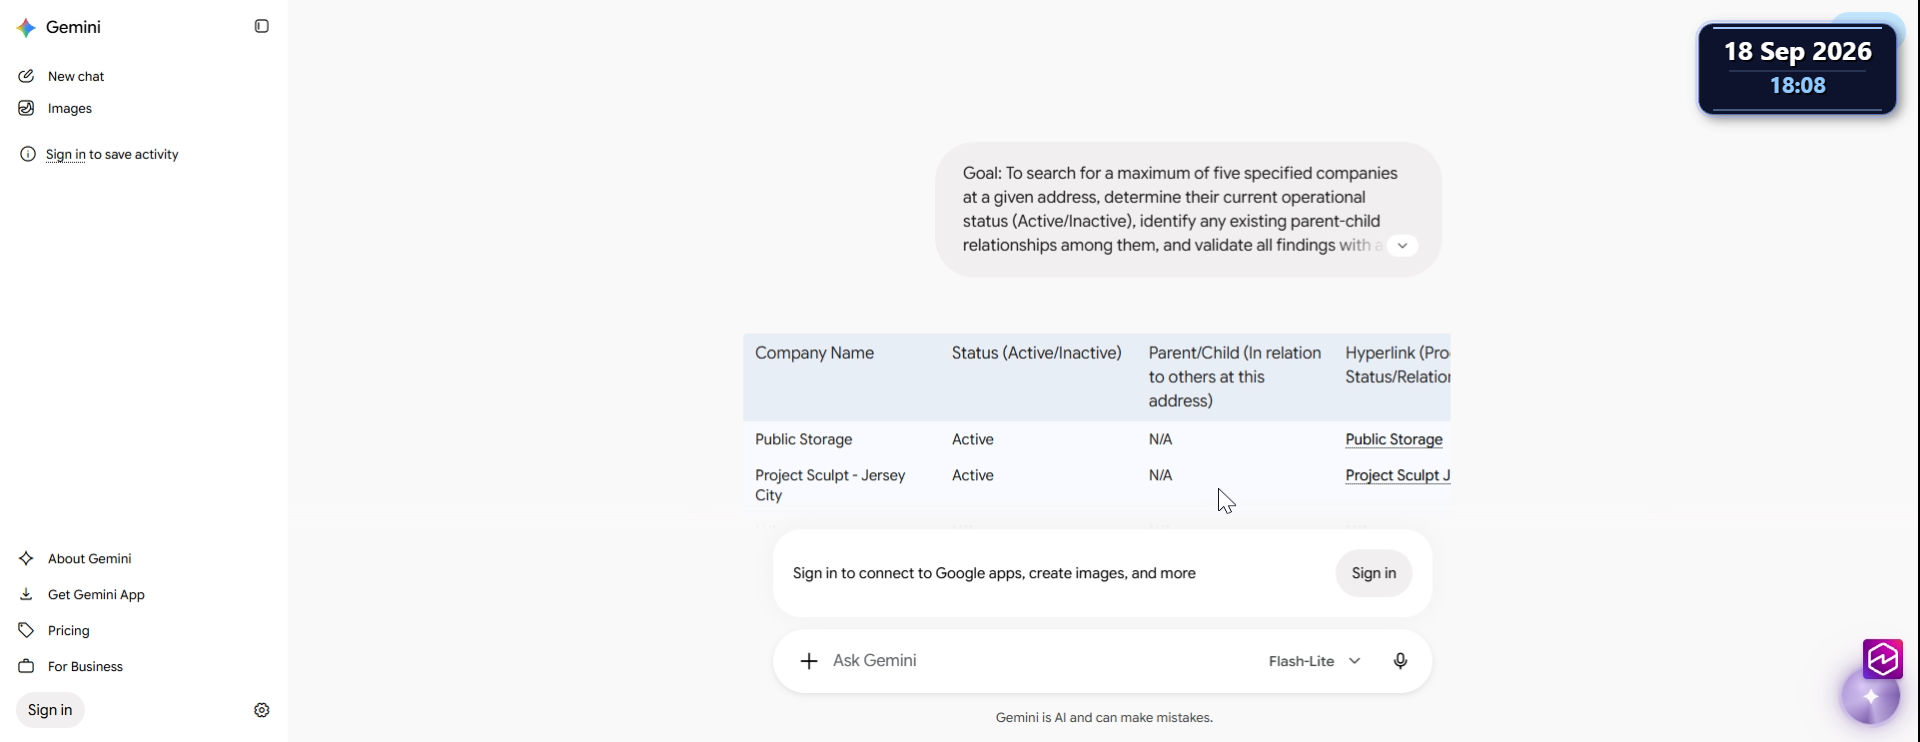
Task: Click Get Gemini App download icon
Action: pyautogui.click(x=26, y=594)
